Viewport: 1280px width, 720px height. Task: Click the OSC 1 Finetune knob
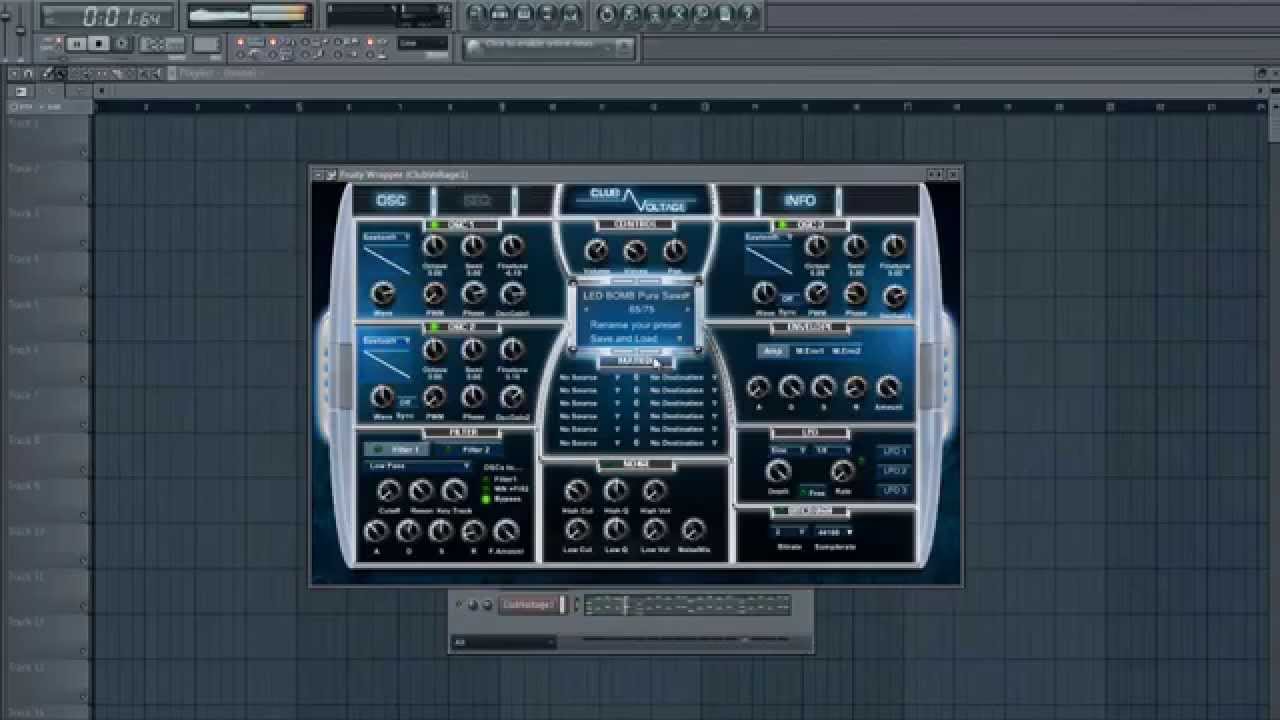tap(512, 247)
